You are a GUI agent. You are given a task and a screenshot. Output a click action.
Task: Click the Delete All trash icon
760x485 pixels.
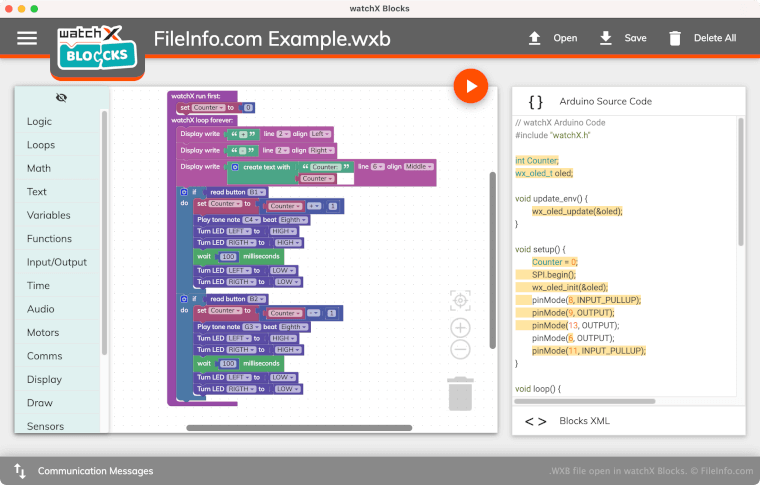coord(675,38)
